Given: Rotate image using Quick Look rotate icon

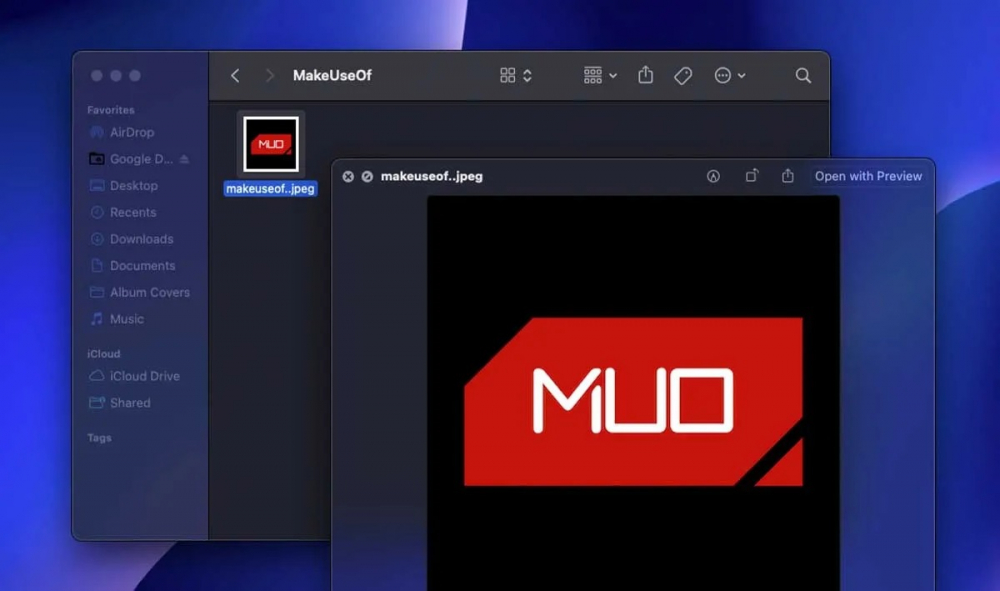Looking at the screenshot, I should 751,176.
